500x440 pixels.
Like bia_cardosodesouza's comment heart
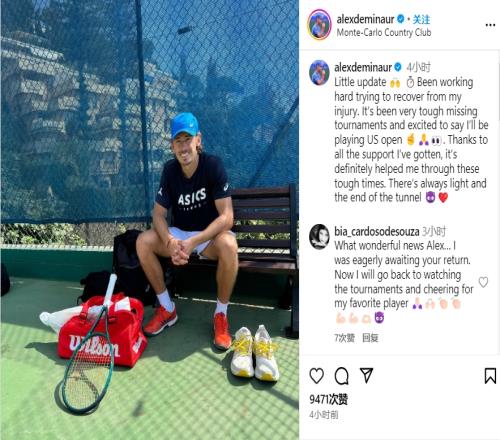(483, 282)
